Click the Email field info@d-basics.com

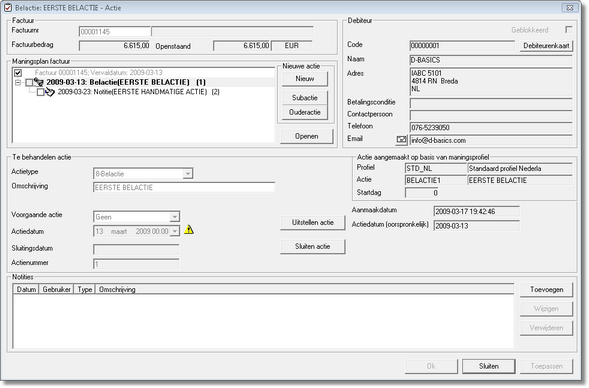pos(491,140)
